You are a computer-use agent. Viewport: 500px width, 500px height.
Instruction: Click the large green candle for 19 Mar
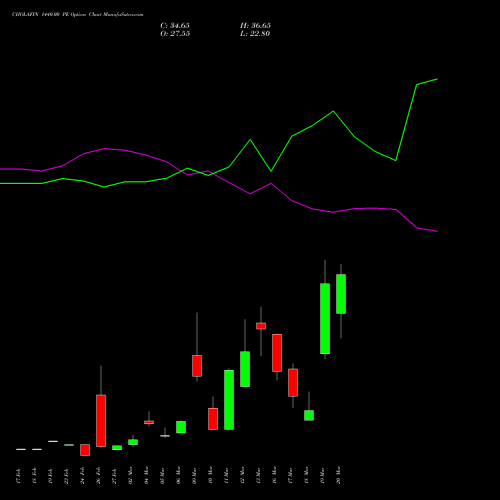[x=325, y=319]
